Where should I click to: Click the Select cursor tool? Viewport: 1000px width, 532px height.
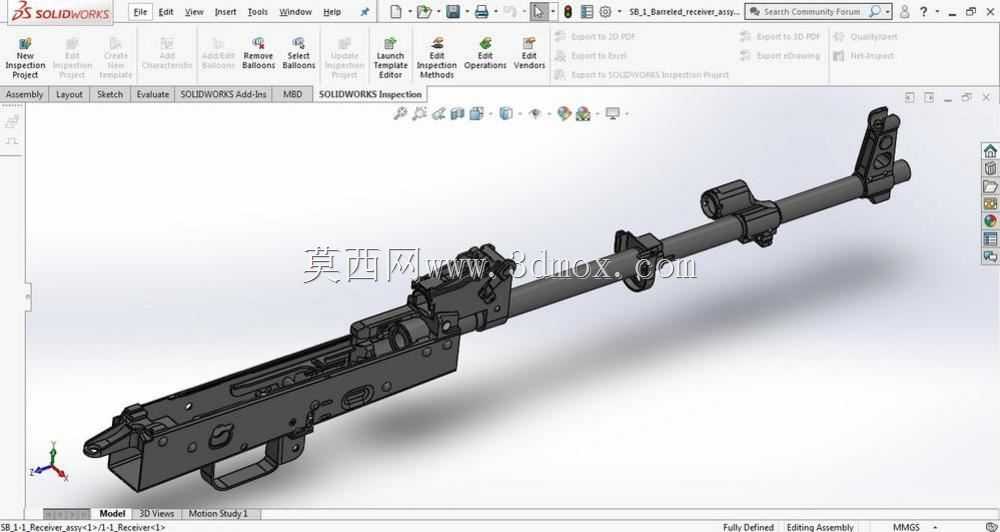[x=539, y=11]
